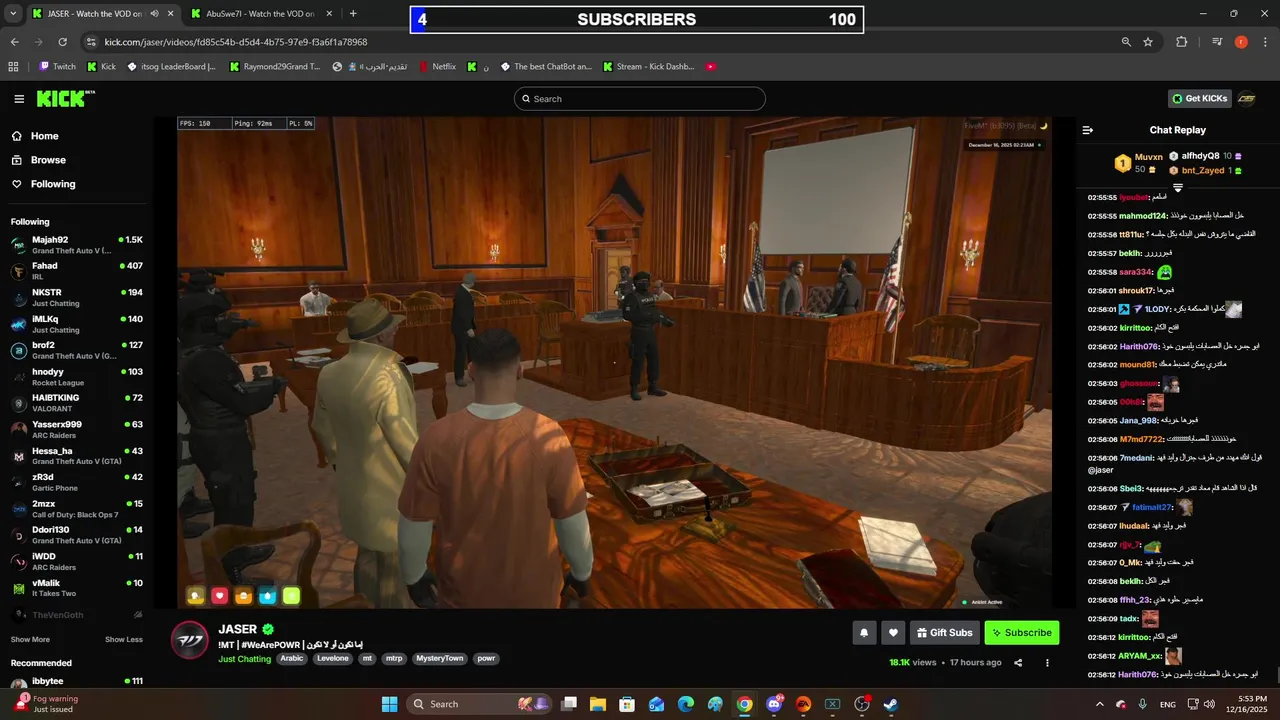Select the MysteryTown tag
This screenshot has width=1280, height=720.
coord(440,659)
